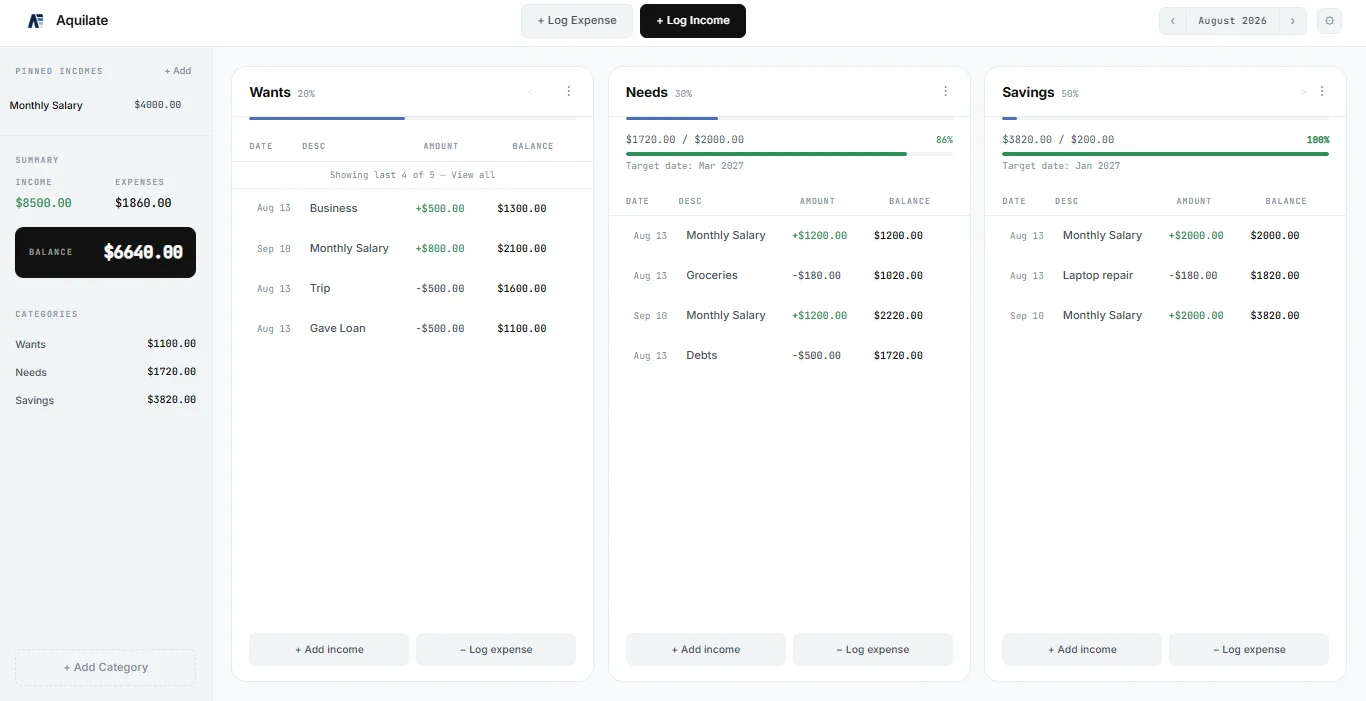Select pinned Monthly Salary income

tap(96, 105)
